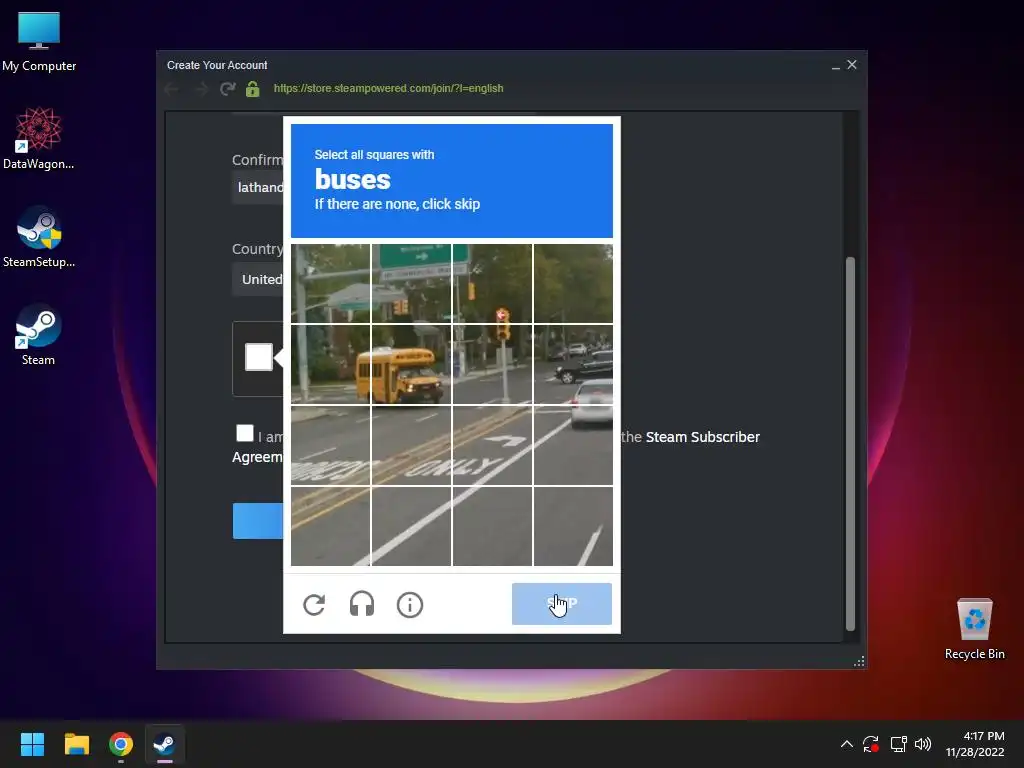Select the My Computer desktop icon

(39, 41)
